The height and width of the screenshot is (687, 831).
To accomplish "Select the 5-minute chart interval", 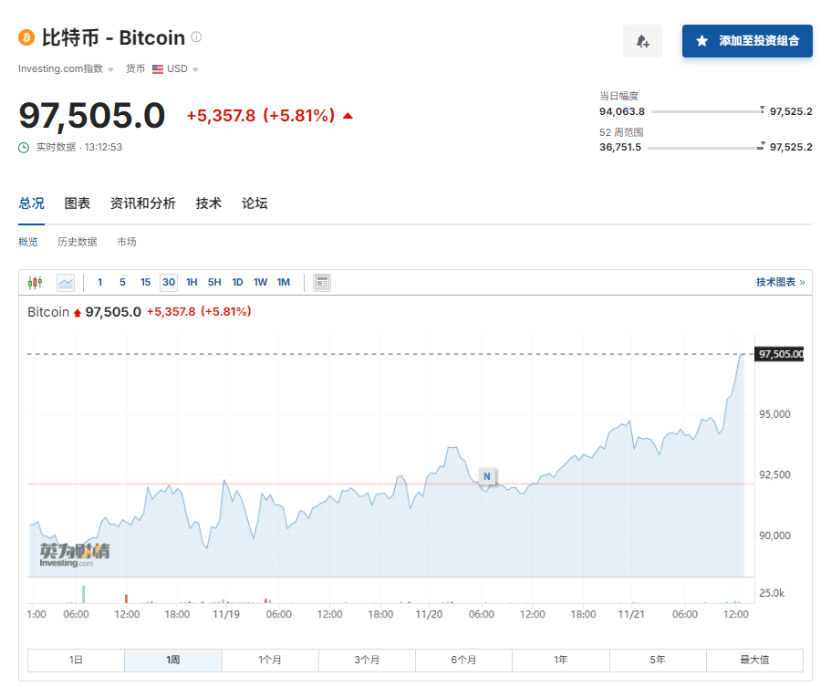I will pyautogui.click(x=123, y=283).
